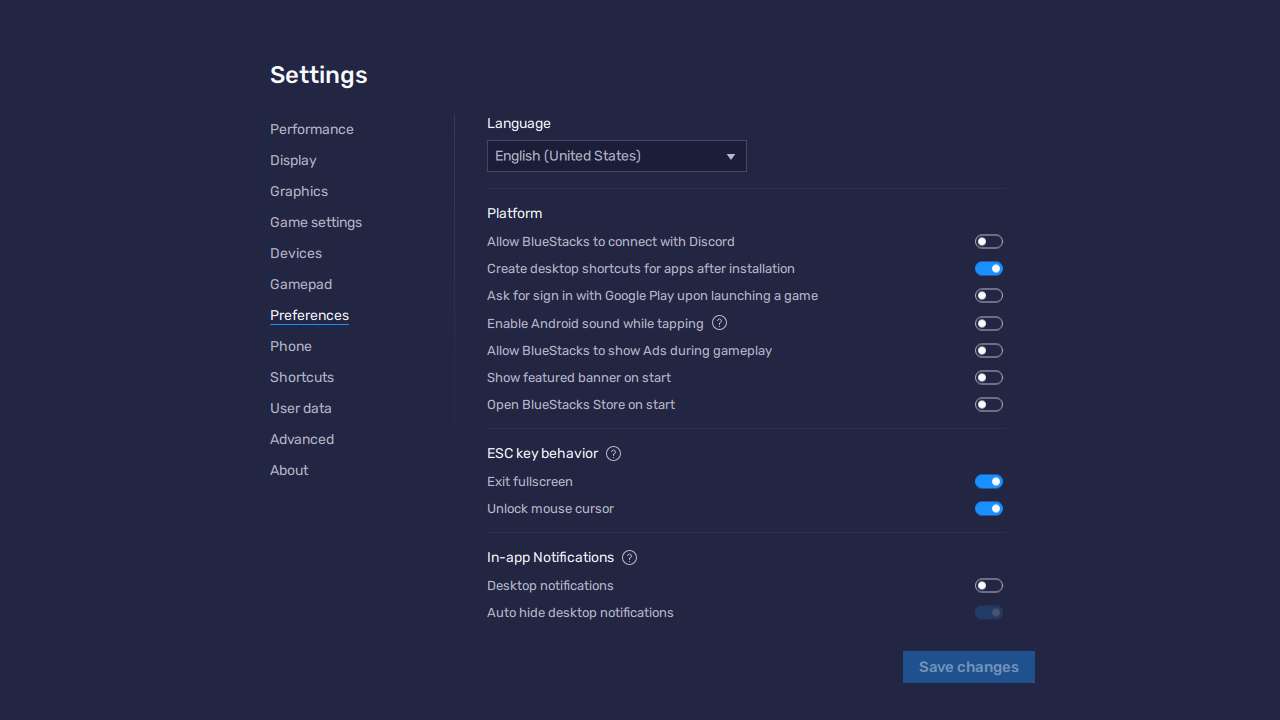The height and width of the screenshot is (720, 1280).
Task: Open the ESC key behavior help tooltip icon
Action: click(x=613, y=453)
